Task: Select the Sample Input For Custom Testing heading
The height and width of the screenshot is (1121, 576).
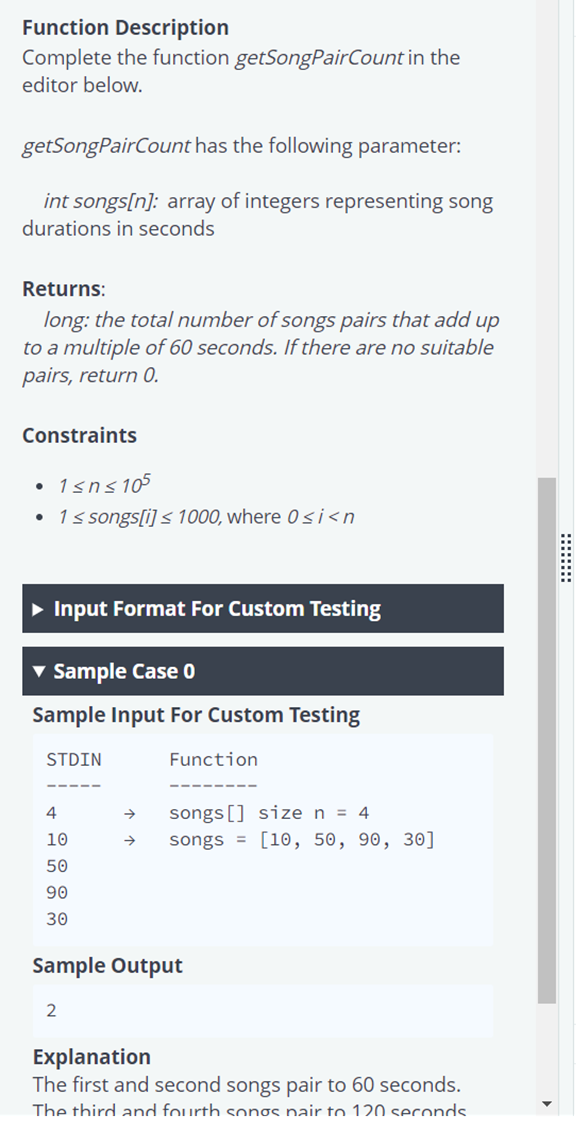Action: (x=190, y=714)
